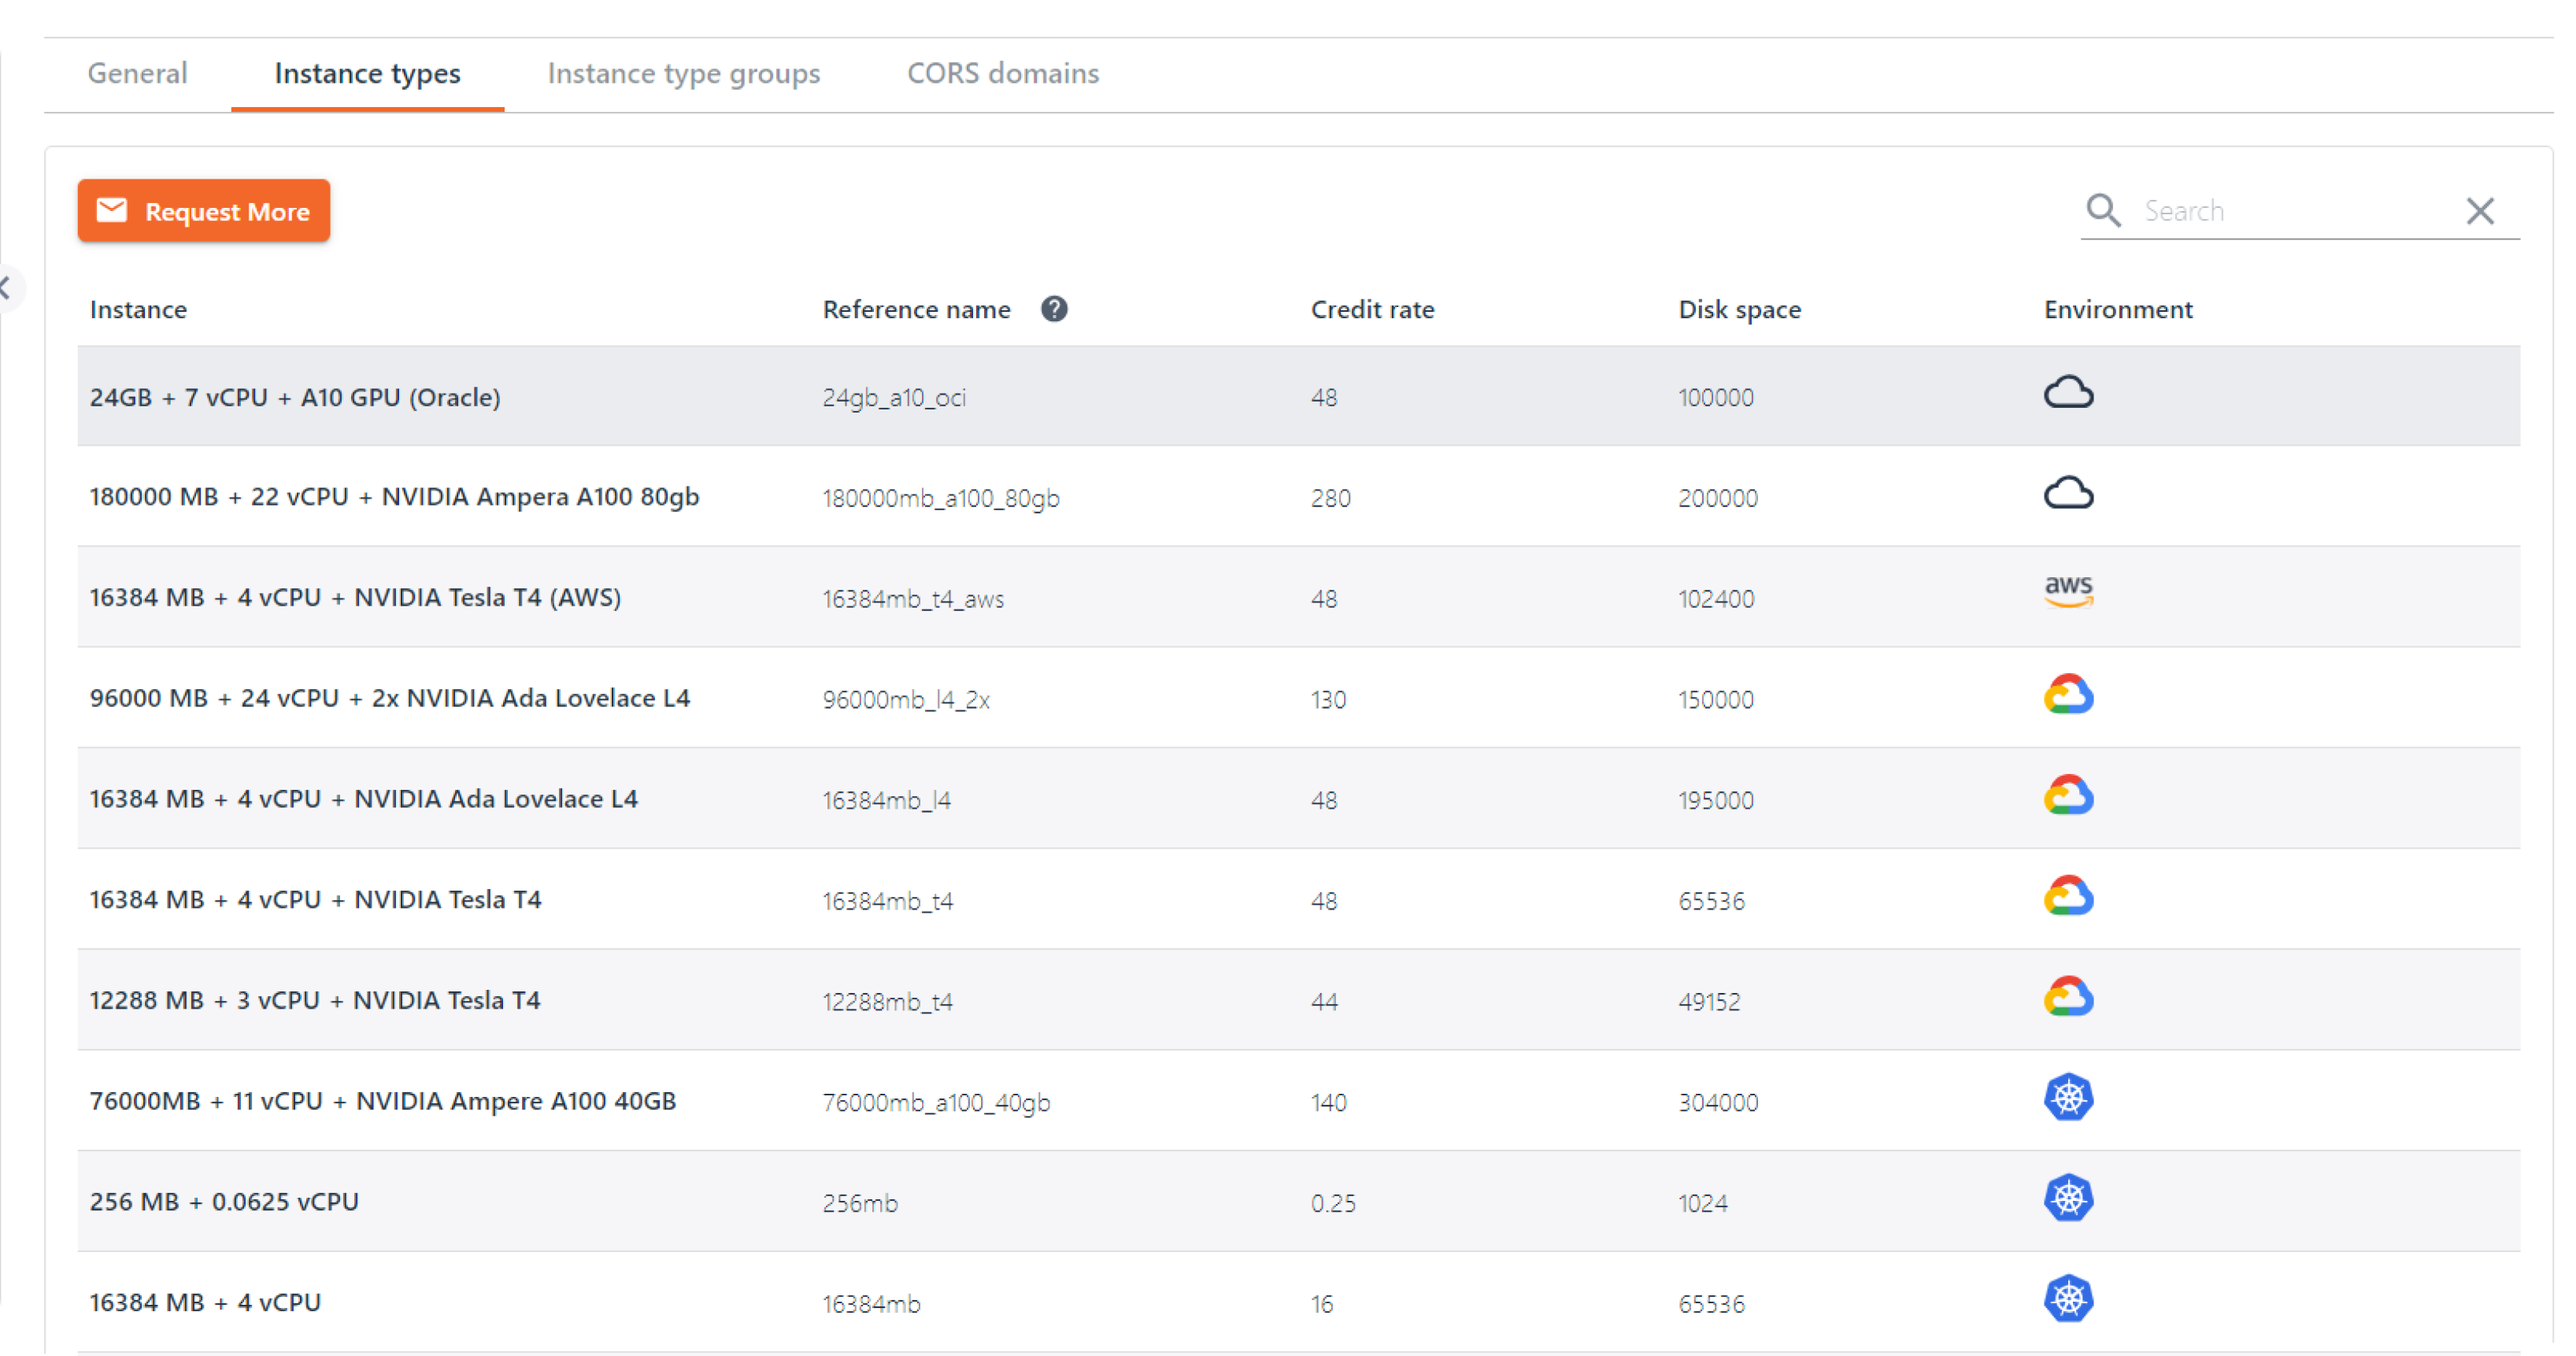Viewport: 2576px width, 1356px height.
Task: Click reference name '96000mb_l4_2x'
Action: coord(906,700)
